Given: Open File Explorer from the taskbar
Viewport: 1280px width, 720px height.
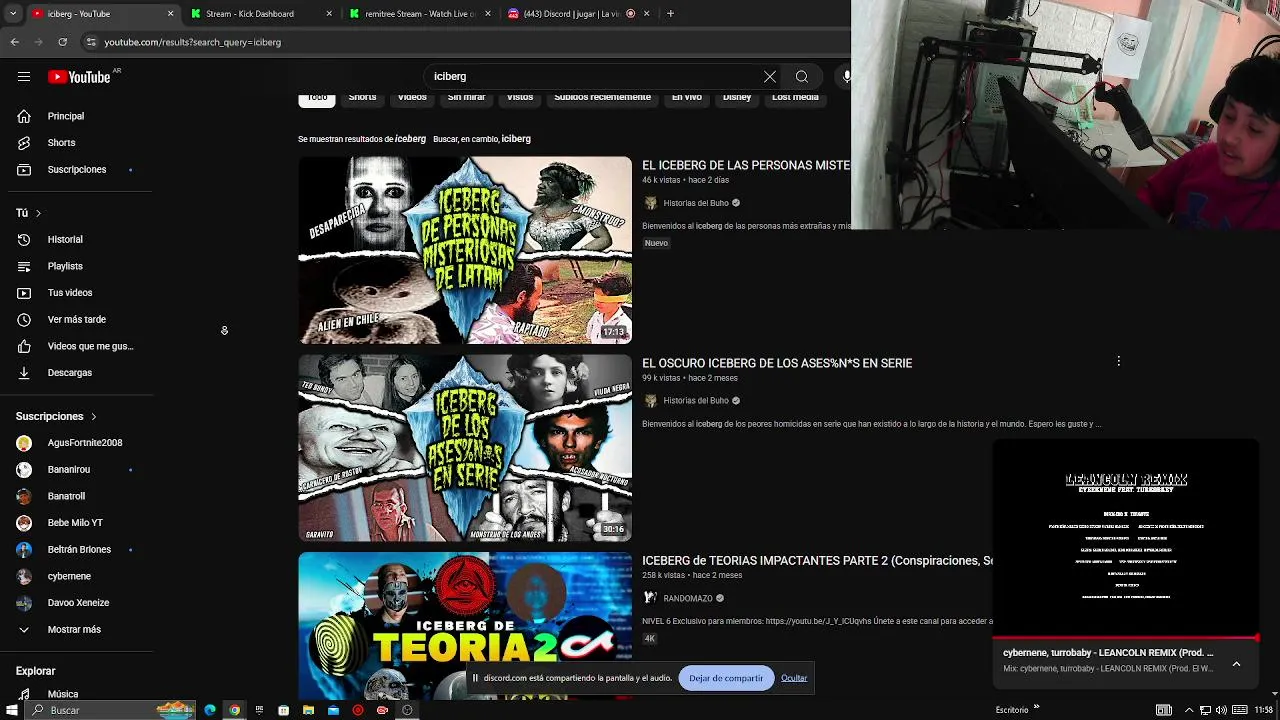Looking at the screenshot, I should [308, 710].
